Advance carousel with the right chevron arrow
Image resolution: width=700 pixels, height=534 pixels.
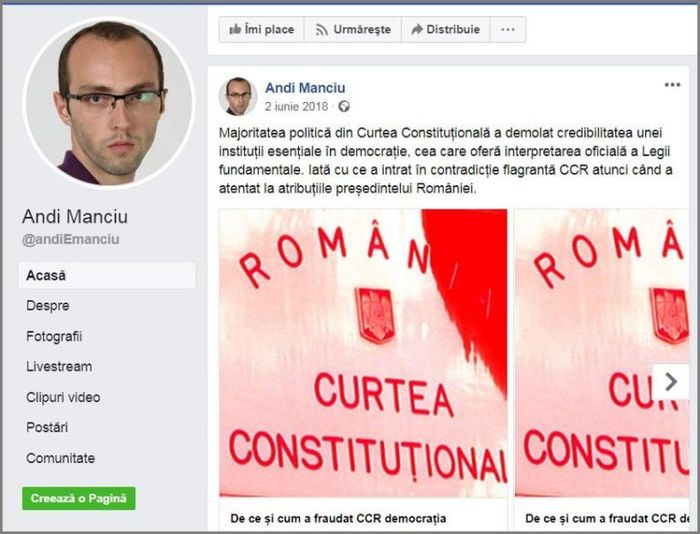click(x=671, y=382)
